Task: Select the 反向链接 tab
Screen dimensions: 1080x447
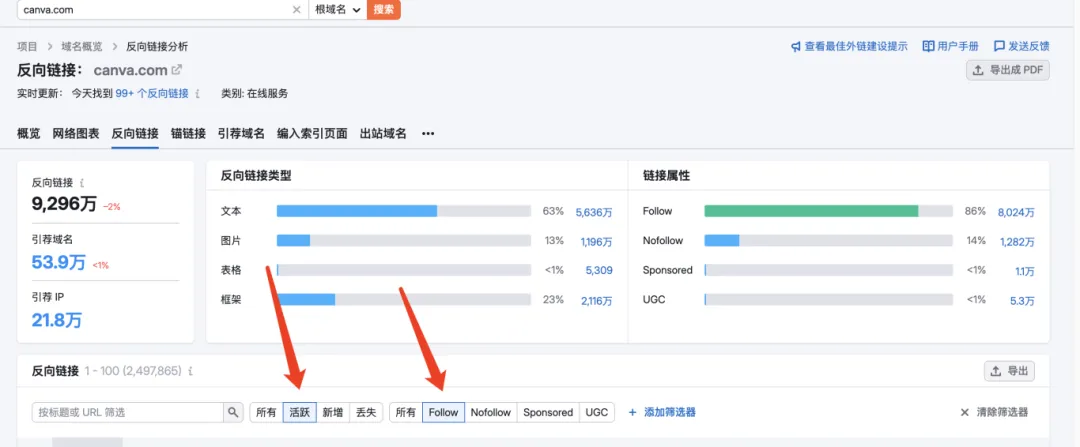Action: tap(135, 134)
